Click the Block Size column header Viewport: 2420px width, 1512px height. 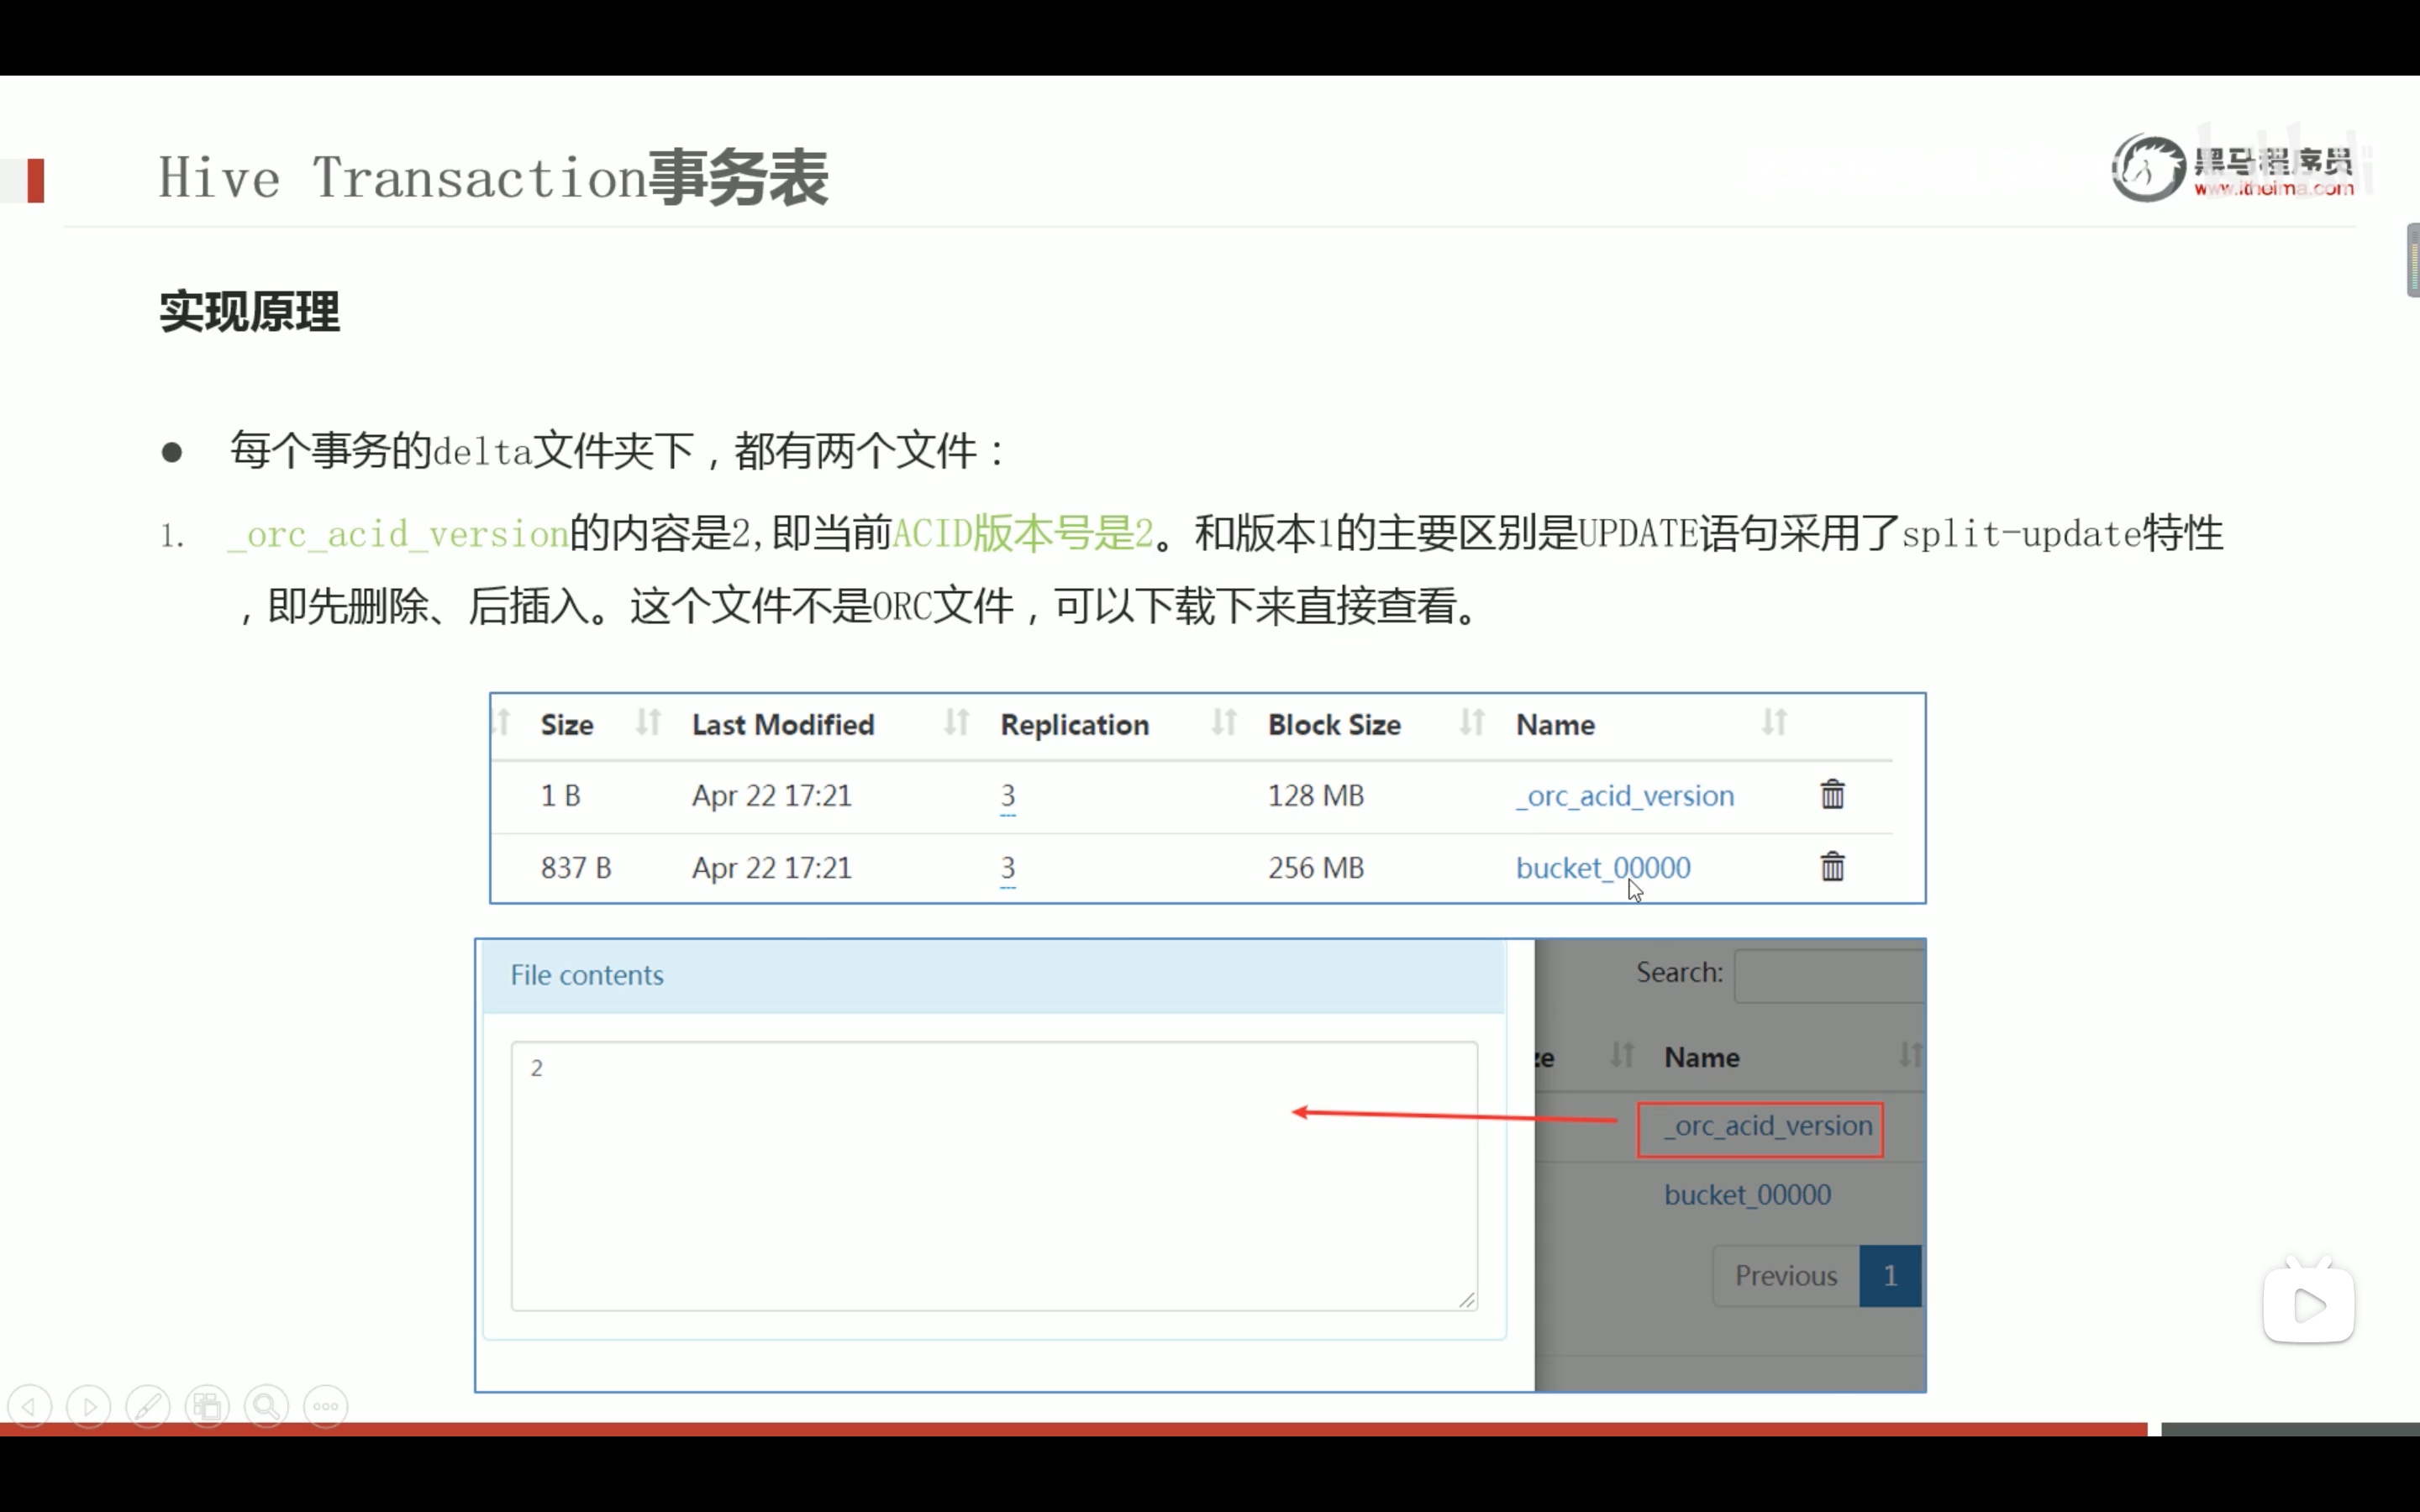coord(1334,725)
